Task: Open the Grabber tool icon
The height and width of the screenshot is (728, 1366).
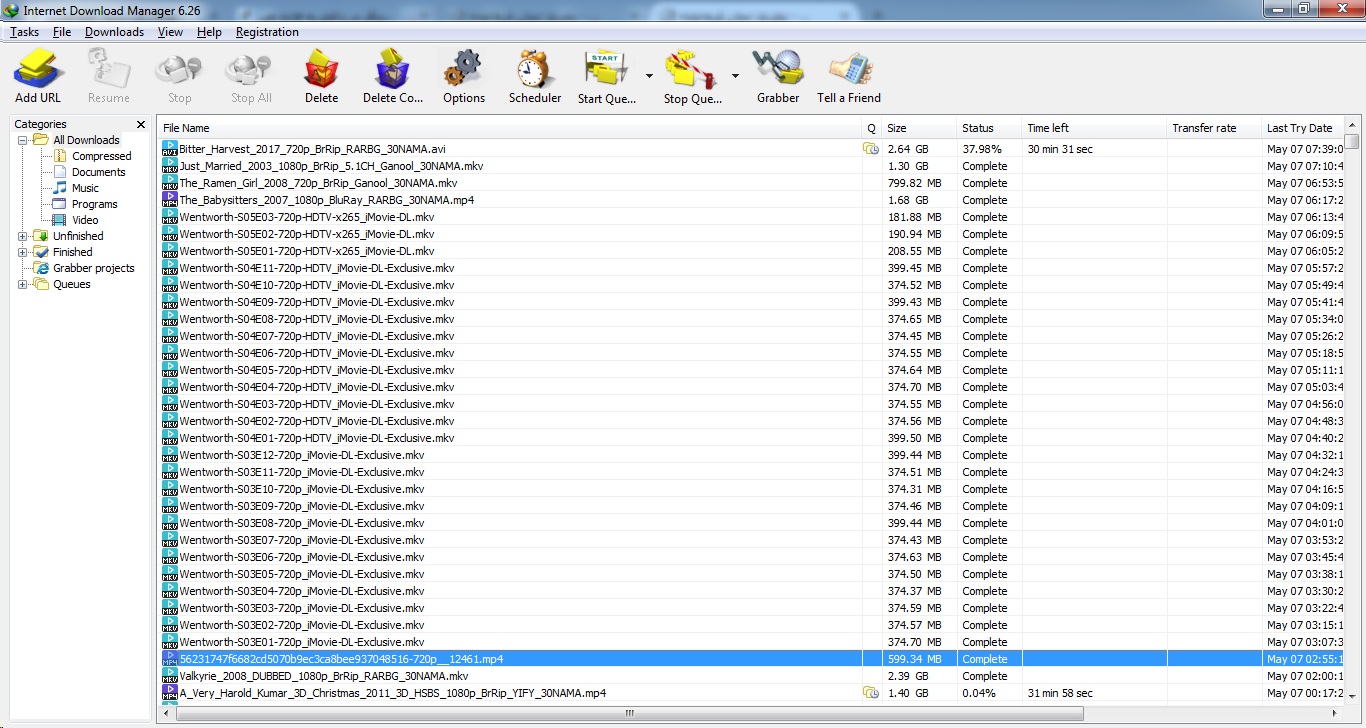Action: [x=778, y=69]
